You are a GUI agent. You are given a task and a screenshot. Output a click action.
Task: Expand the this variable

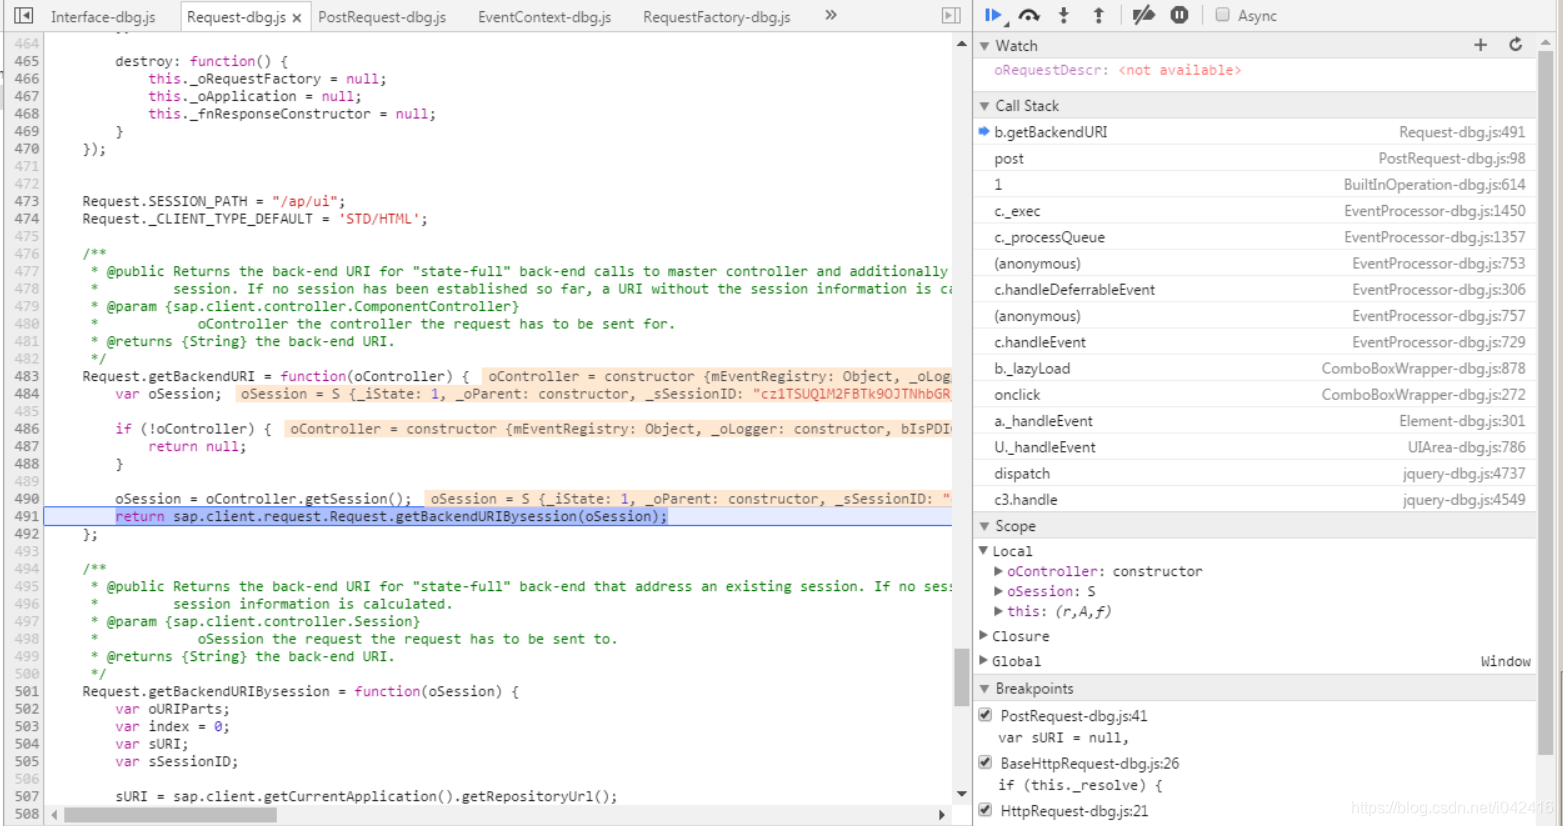(998, 611)
